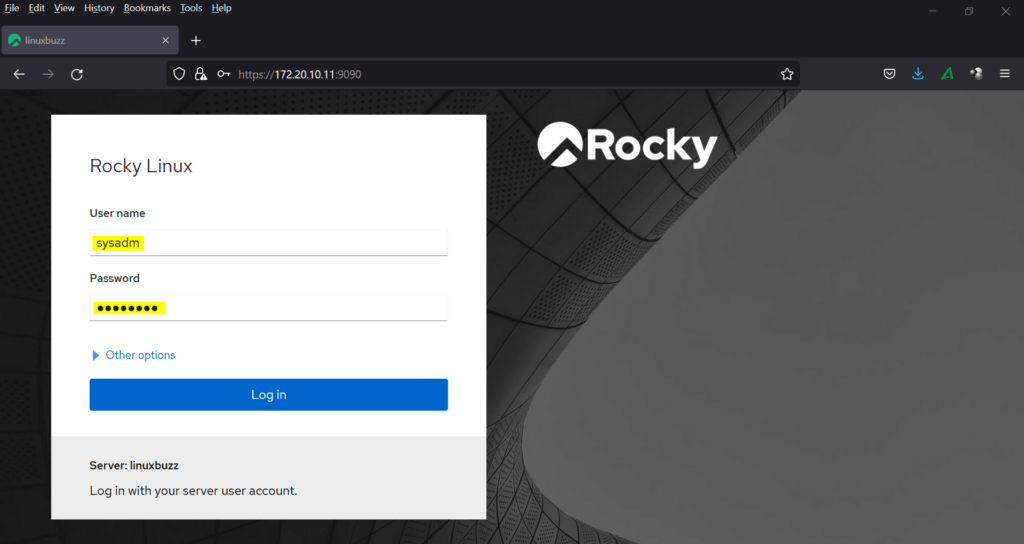Screen dimensions: 1024x544
Task: Click the Rocky Linux heading
Action: click(x=141, y=166)
